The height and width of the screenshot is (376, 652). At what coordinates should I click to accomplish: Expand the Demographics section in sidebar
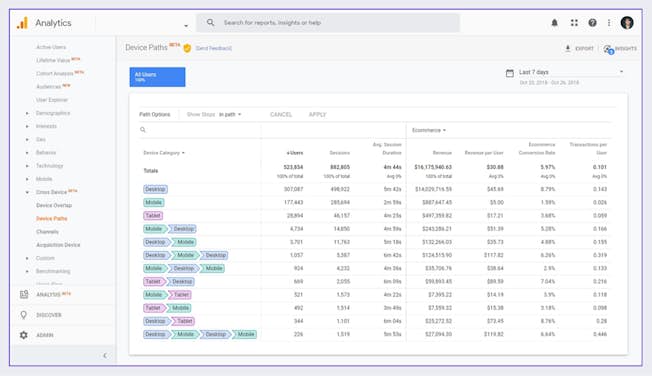click(x=52, y=113)
